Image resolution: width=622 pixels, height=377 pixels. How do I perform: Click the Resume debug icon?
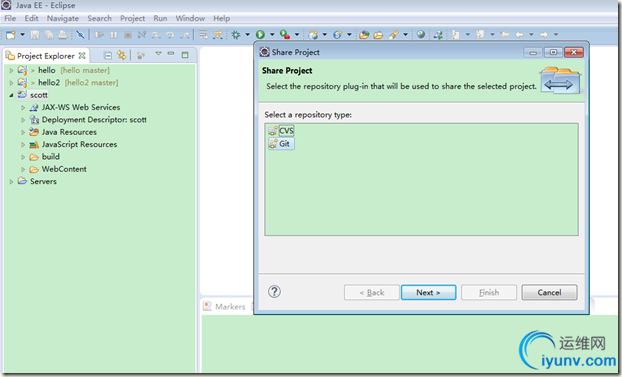tap(100, 35)
